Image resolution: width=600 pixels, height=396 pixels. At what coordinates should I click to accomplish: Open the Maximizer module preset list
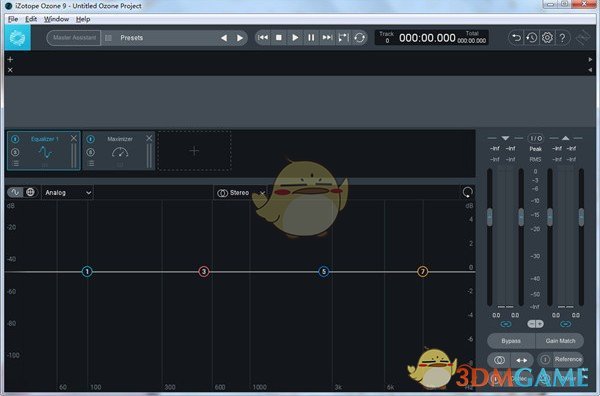[91, 164]
